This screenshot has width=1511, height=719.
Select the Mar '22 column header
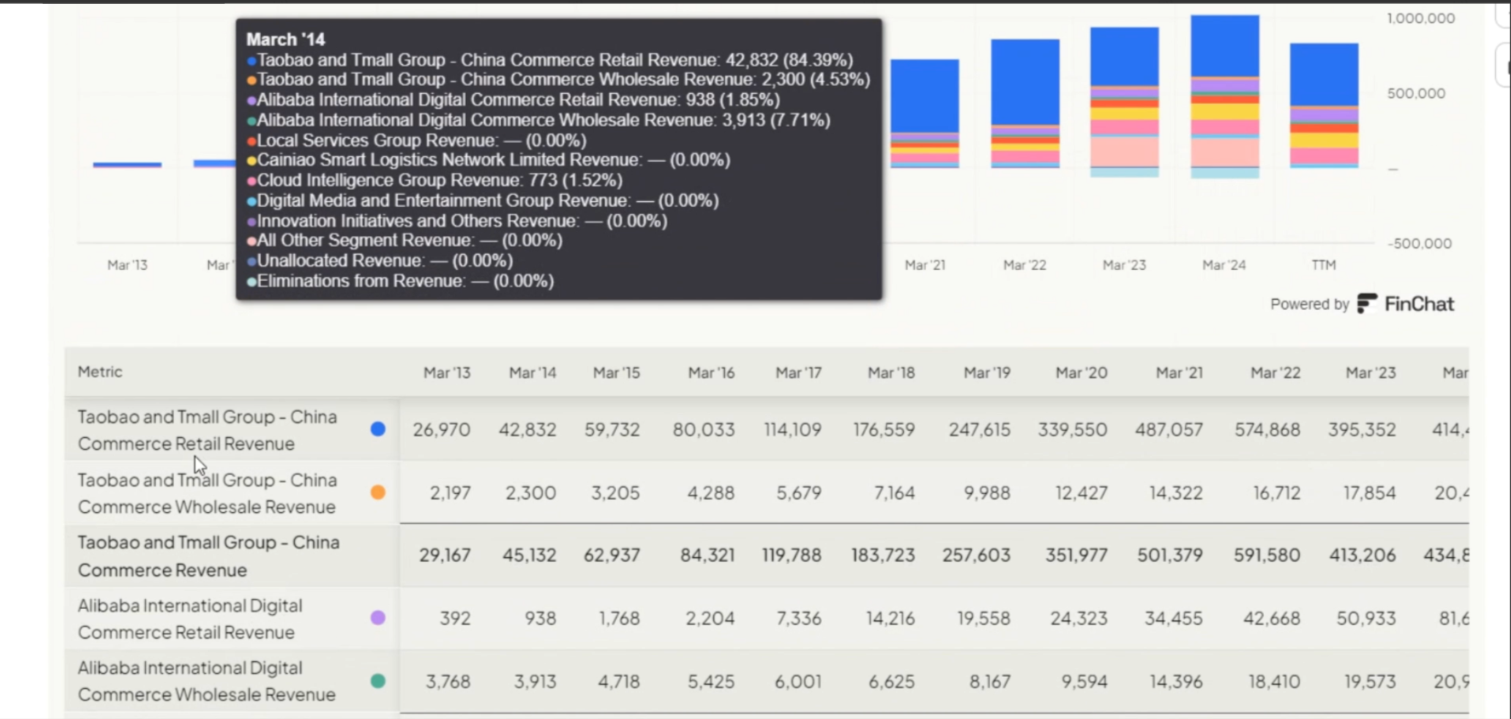(1275, 373)
